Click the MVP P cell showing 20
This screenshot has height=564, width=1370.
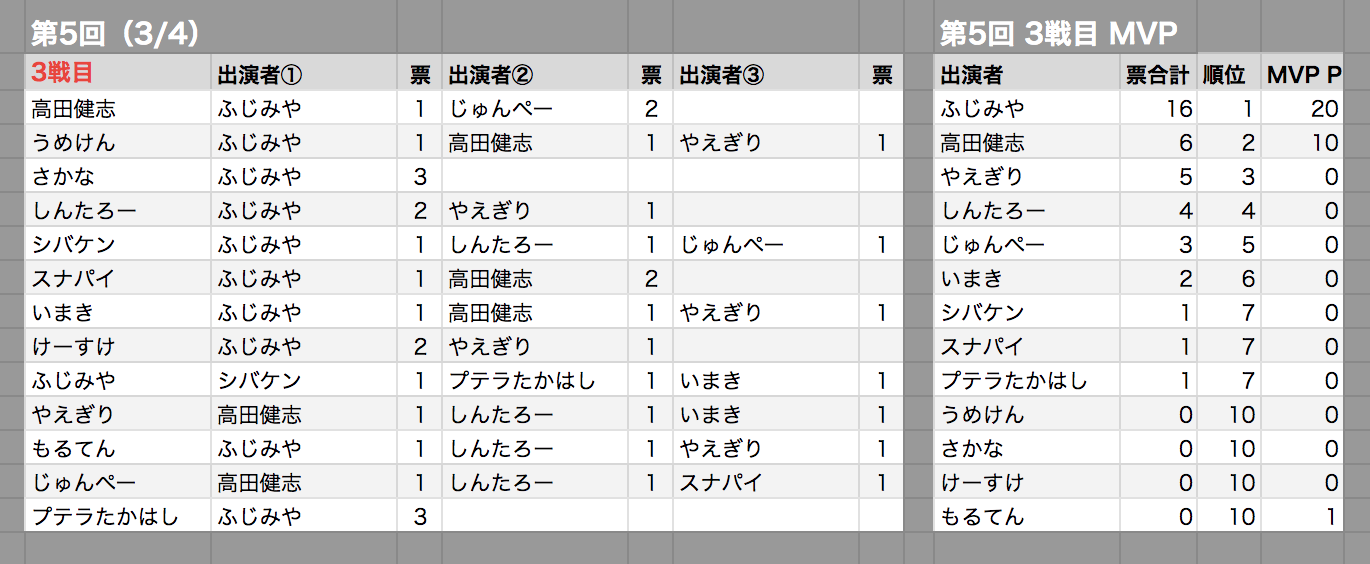1302,108
